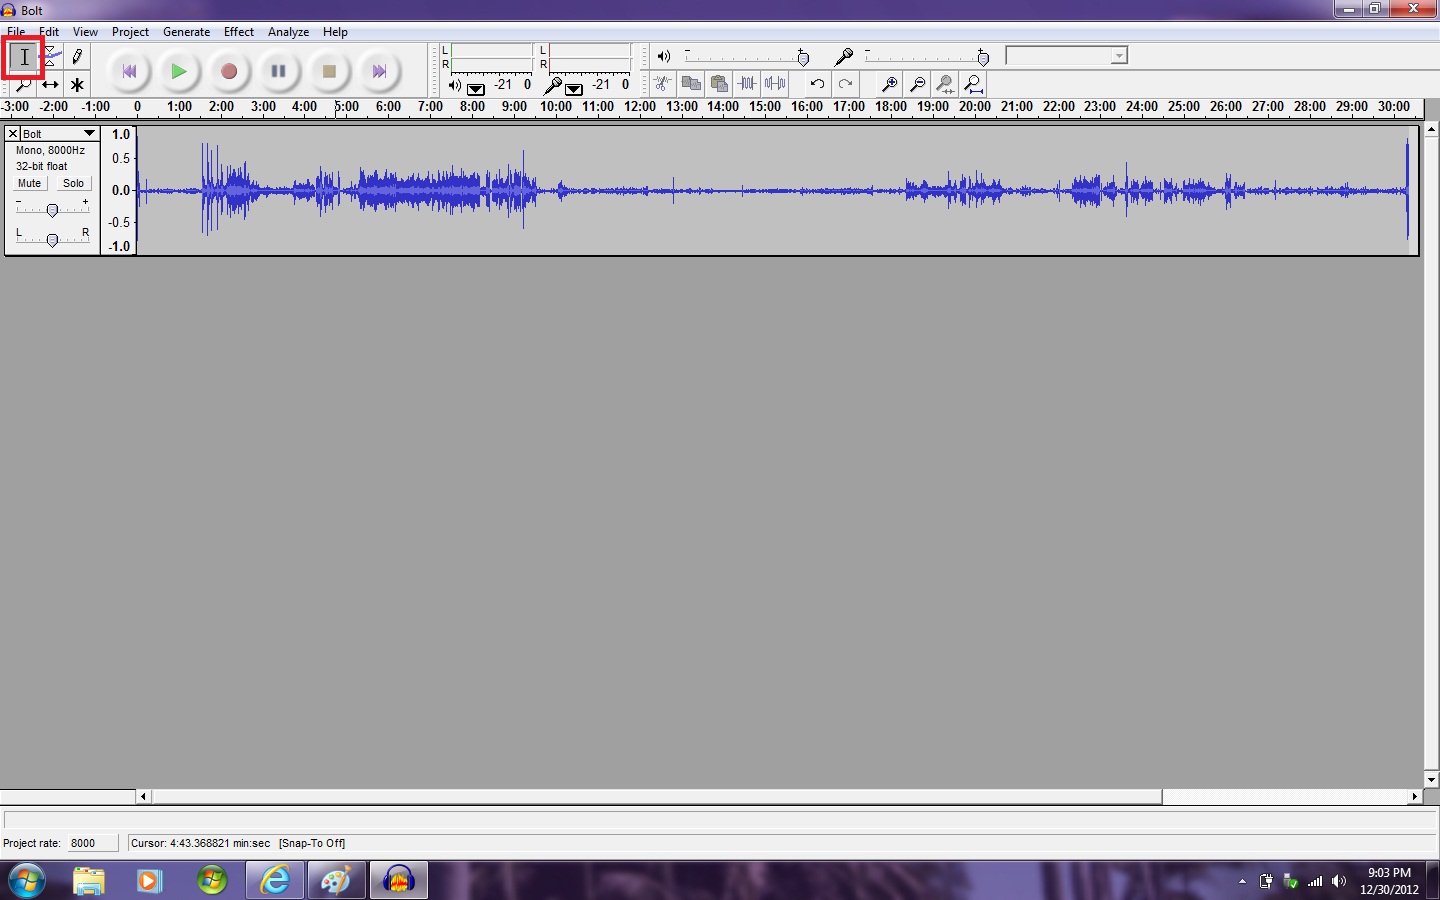1440x900 pixels.
Task: Select the Zoom tool in the tools palette
Action: click(24, 84)
